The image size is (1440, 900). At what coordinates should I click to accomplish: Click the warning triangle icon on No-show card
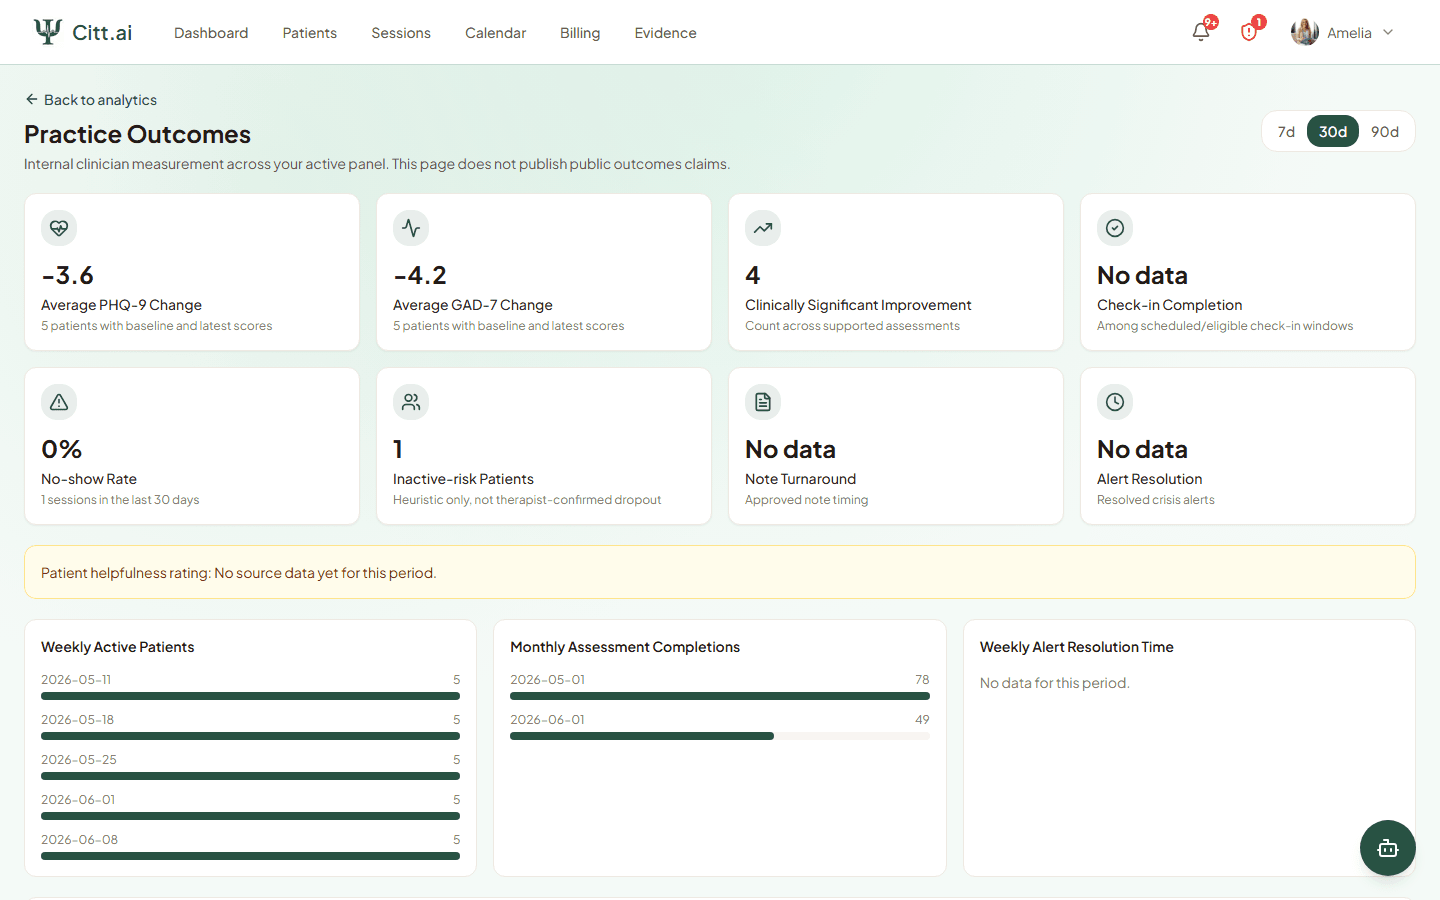coord(59,402)
